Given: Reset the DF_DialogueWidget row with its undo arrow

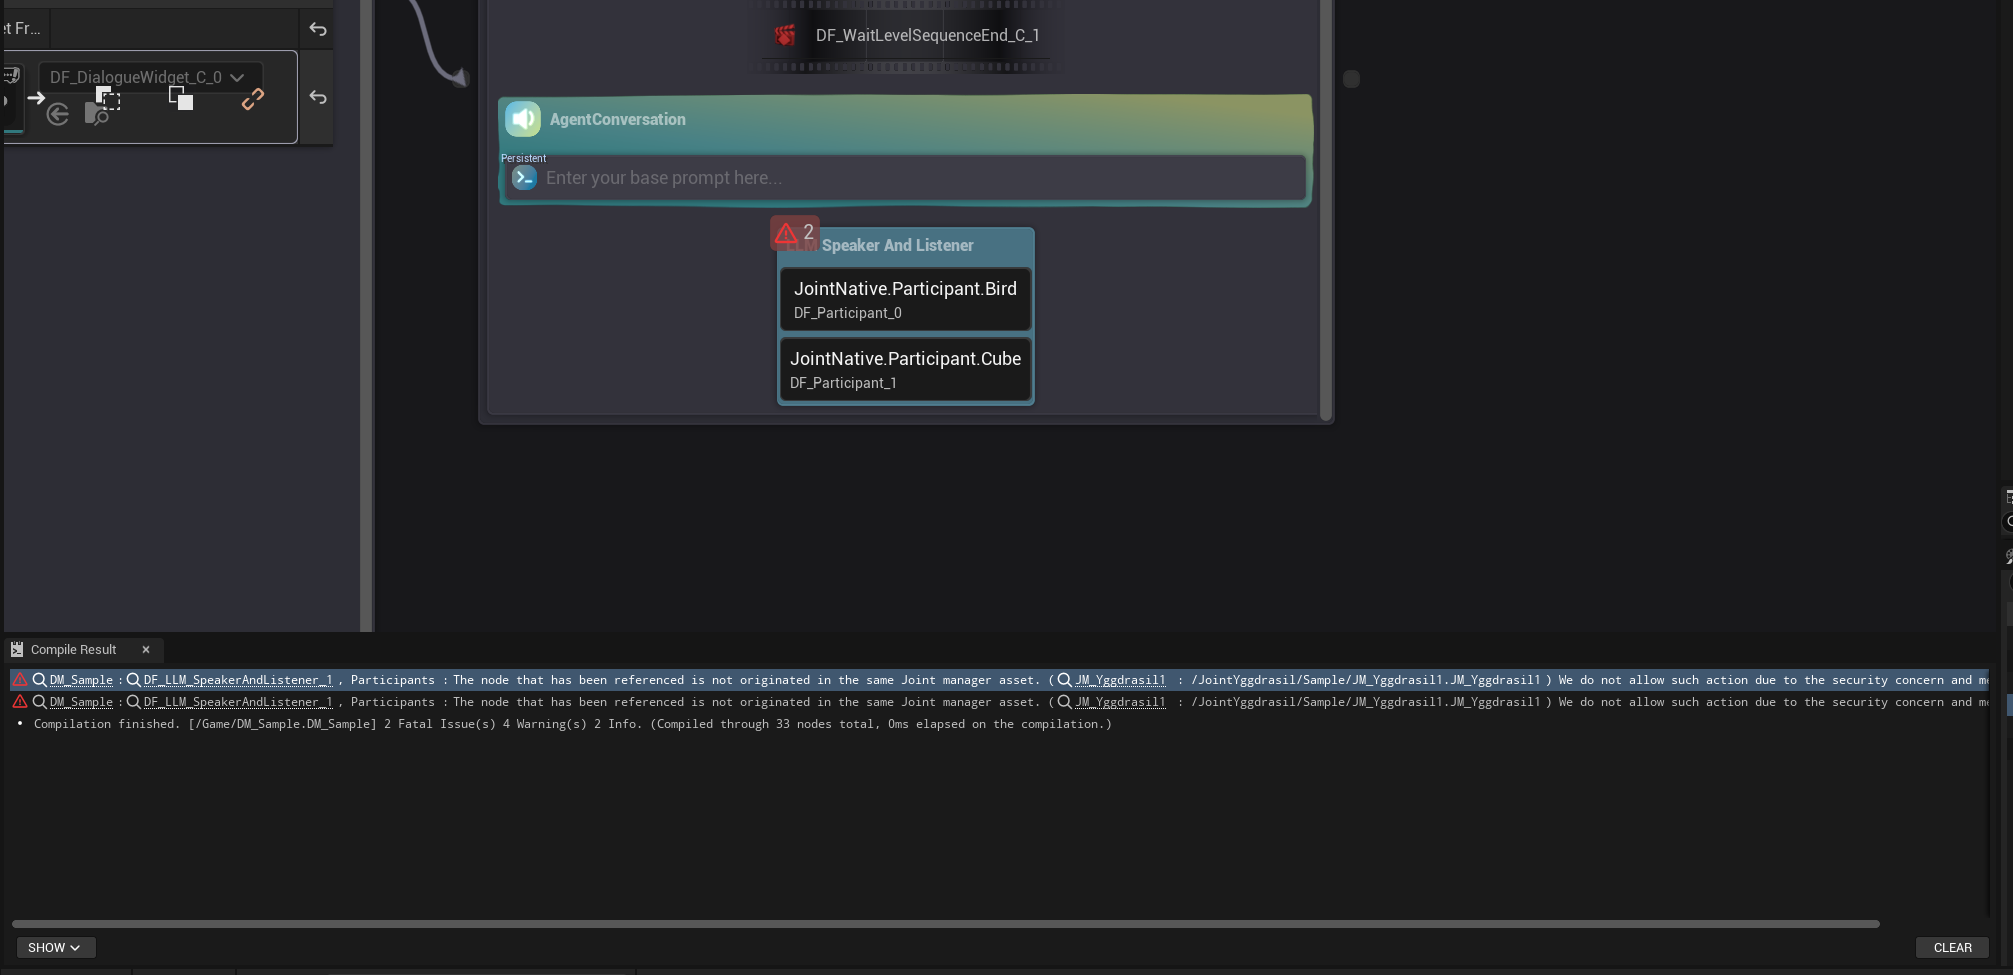Looking at the screenshot, I should [x=318, y=97].
